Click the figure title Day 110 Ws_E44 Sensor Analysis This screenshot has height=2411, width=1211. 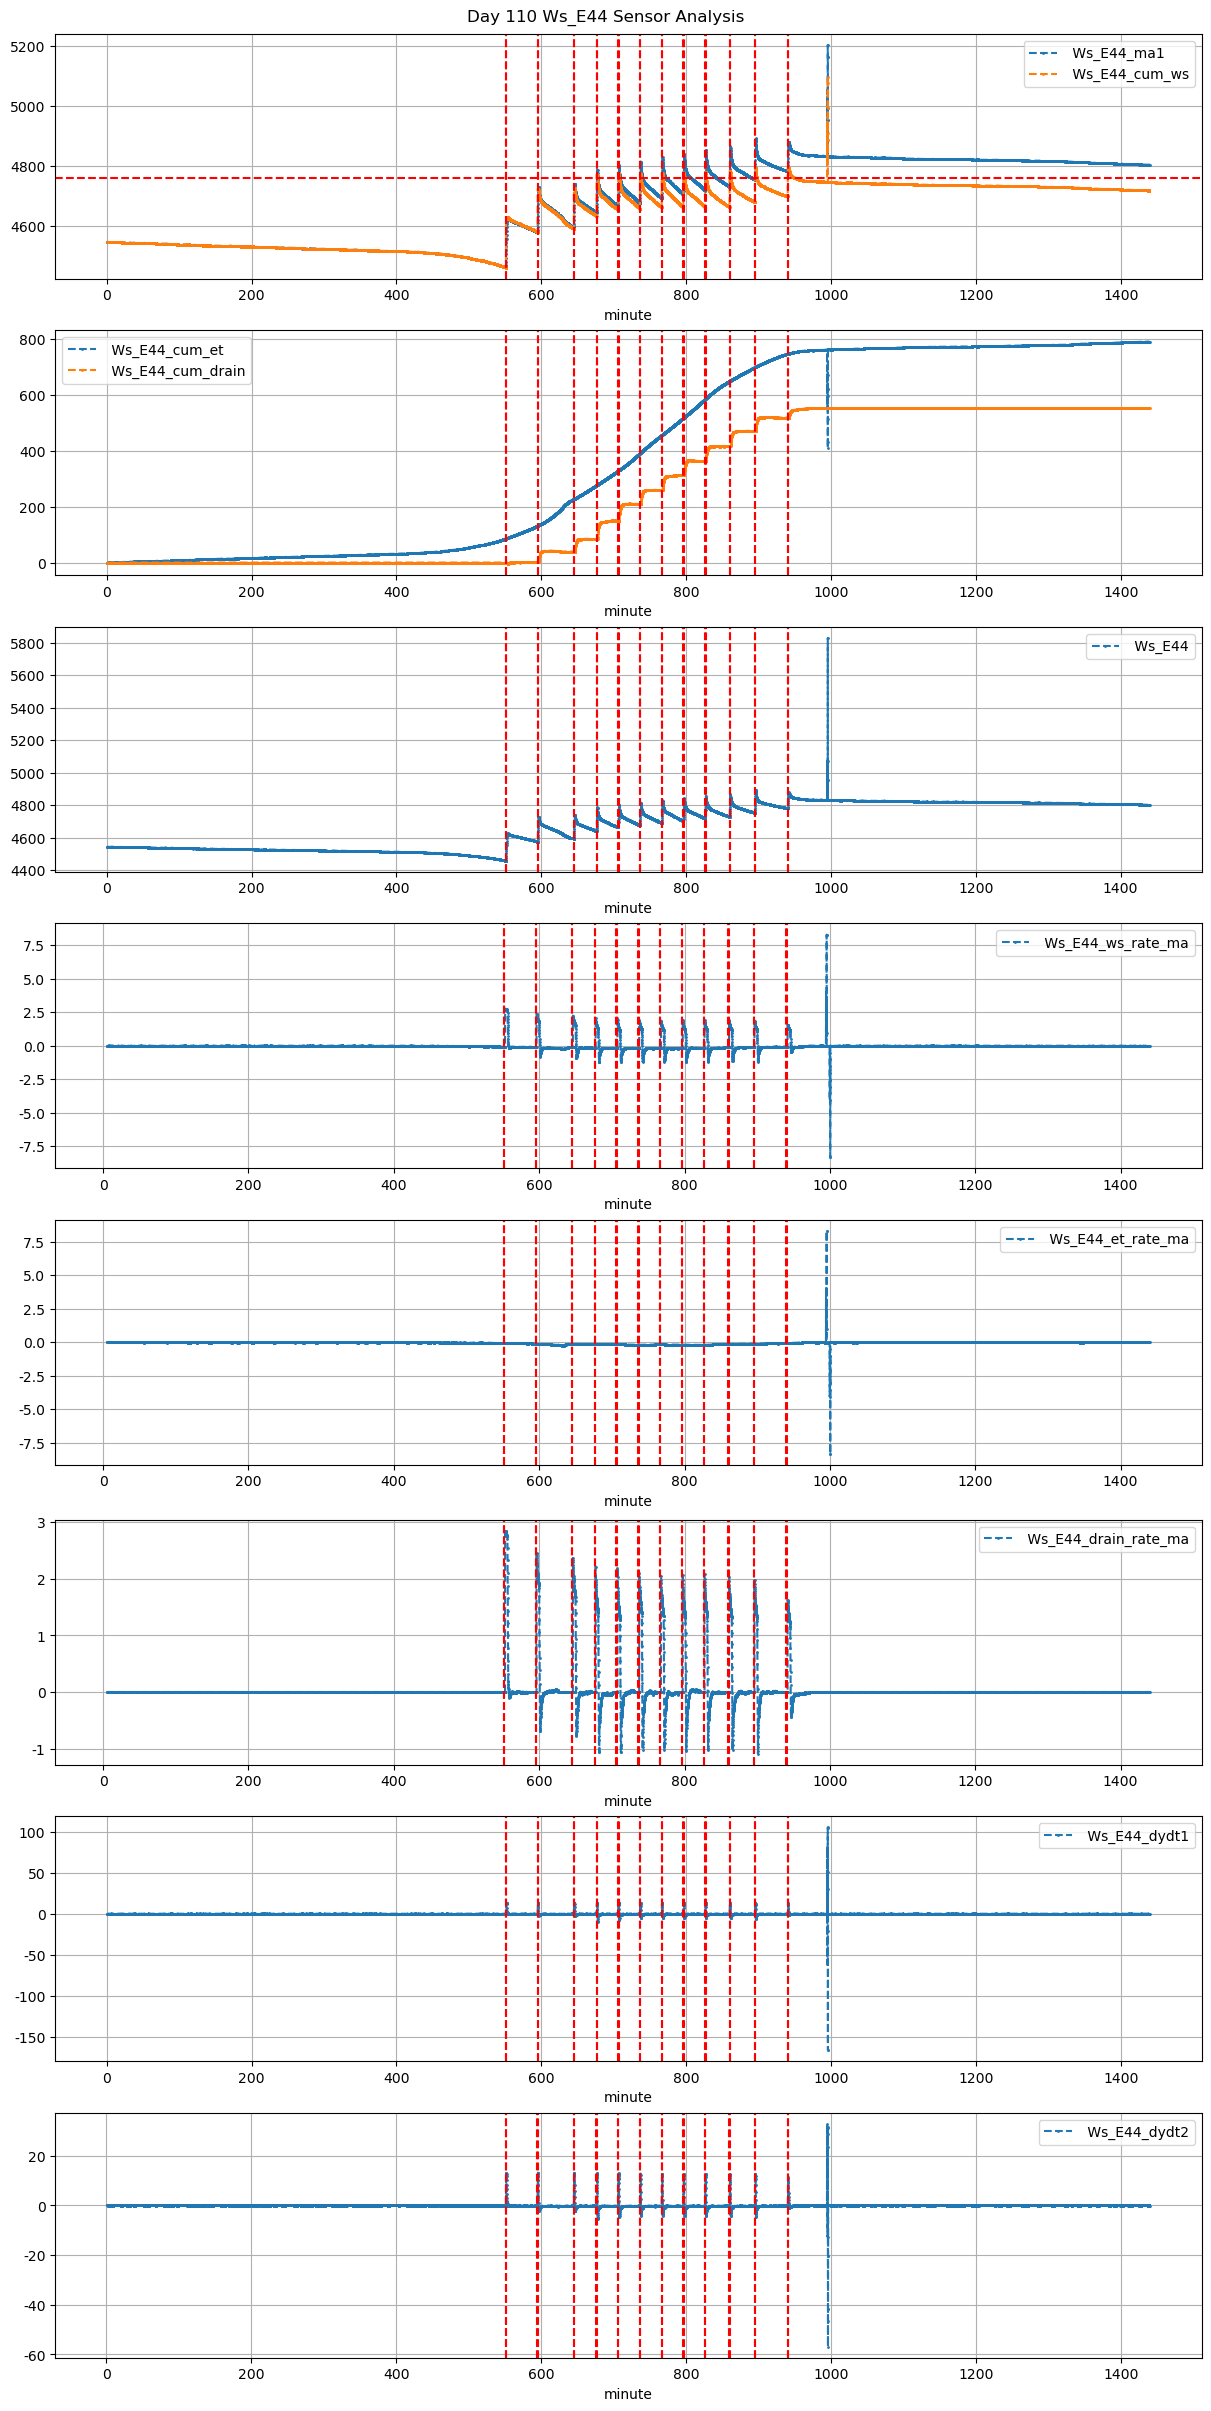(605, 16)
